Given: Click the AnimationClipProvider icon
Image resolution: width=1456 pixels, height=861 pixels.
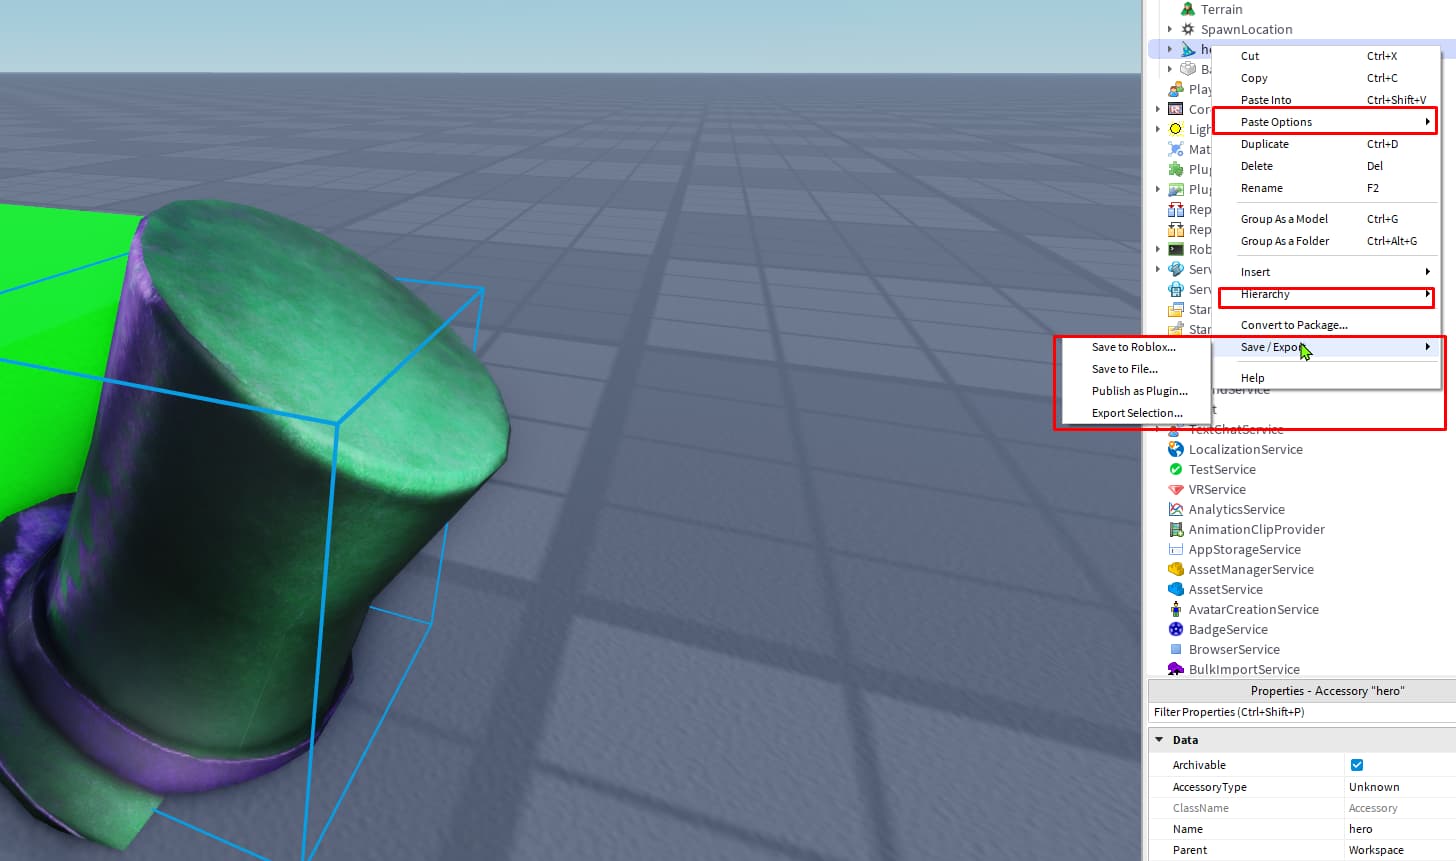Looking at the screenshot, I should point(1176,529).
